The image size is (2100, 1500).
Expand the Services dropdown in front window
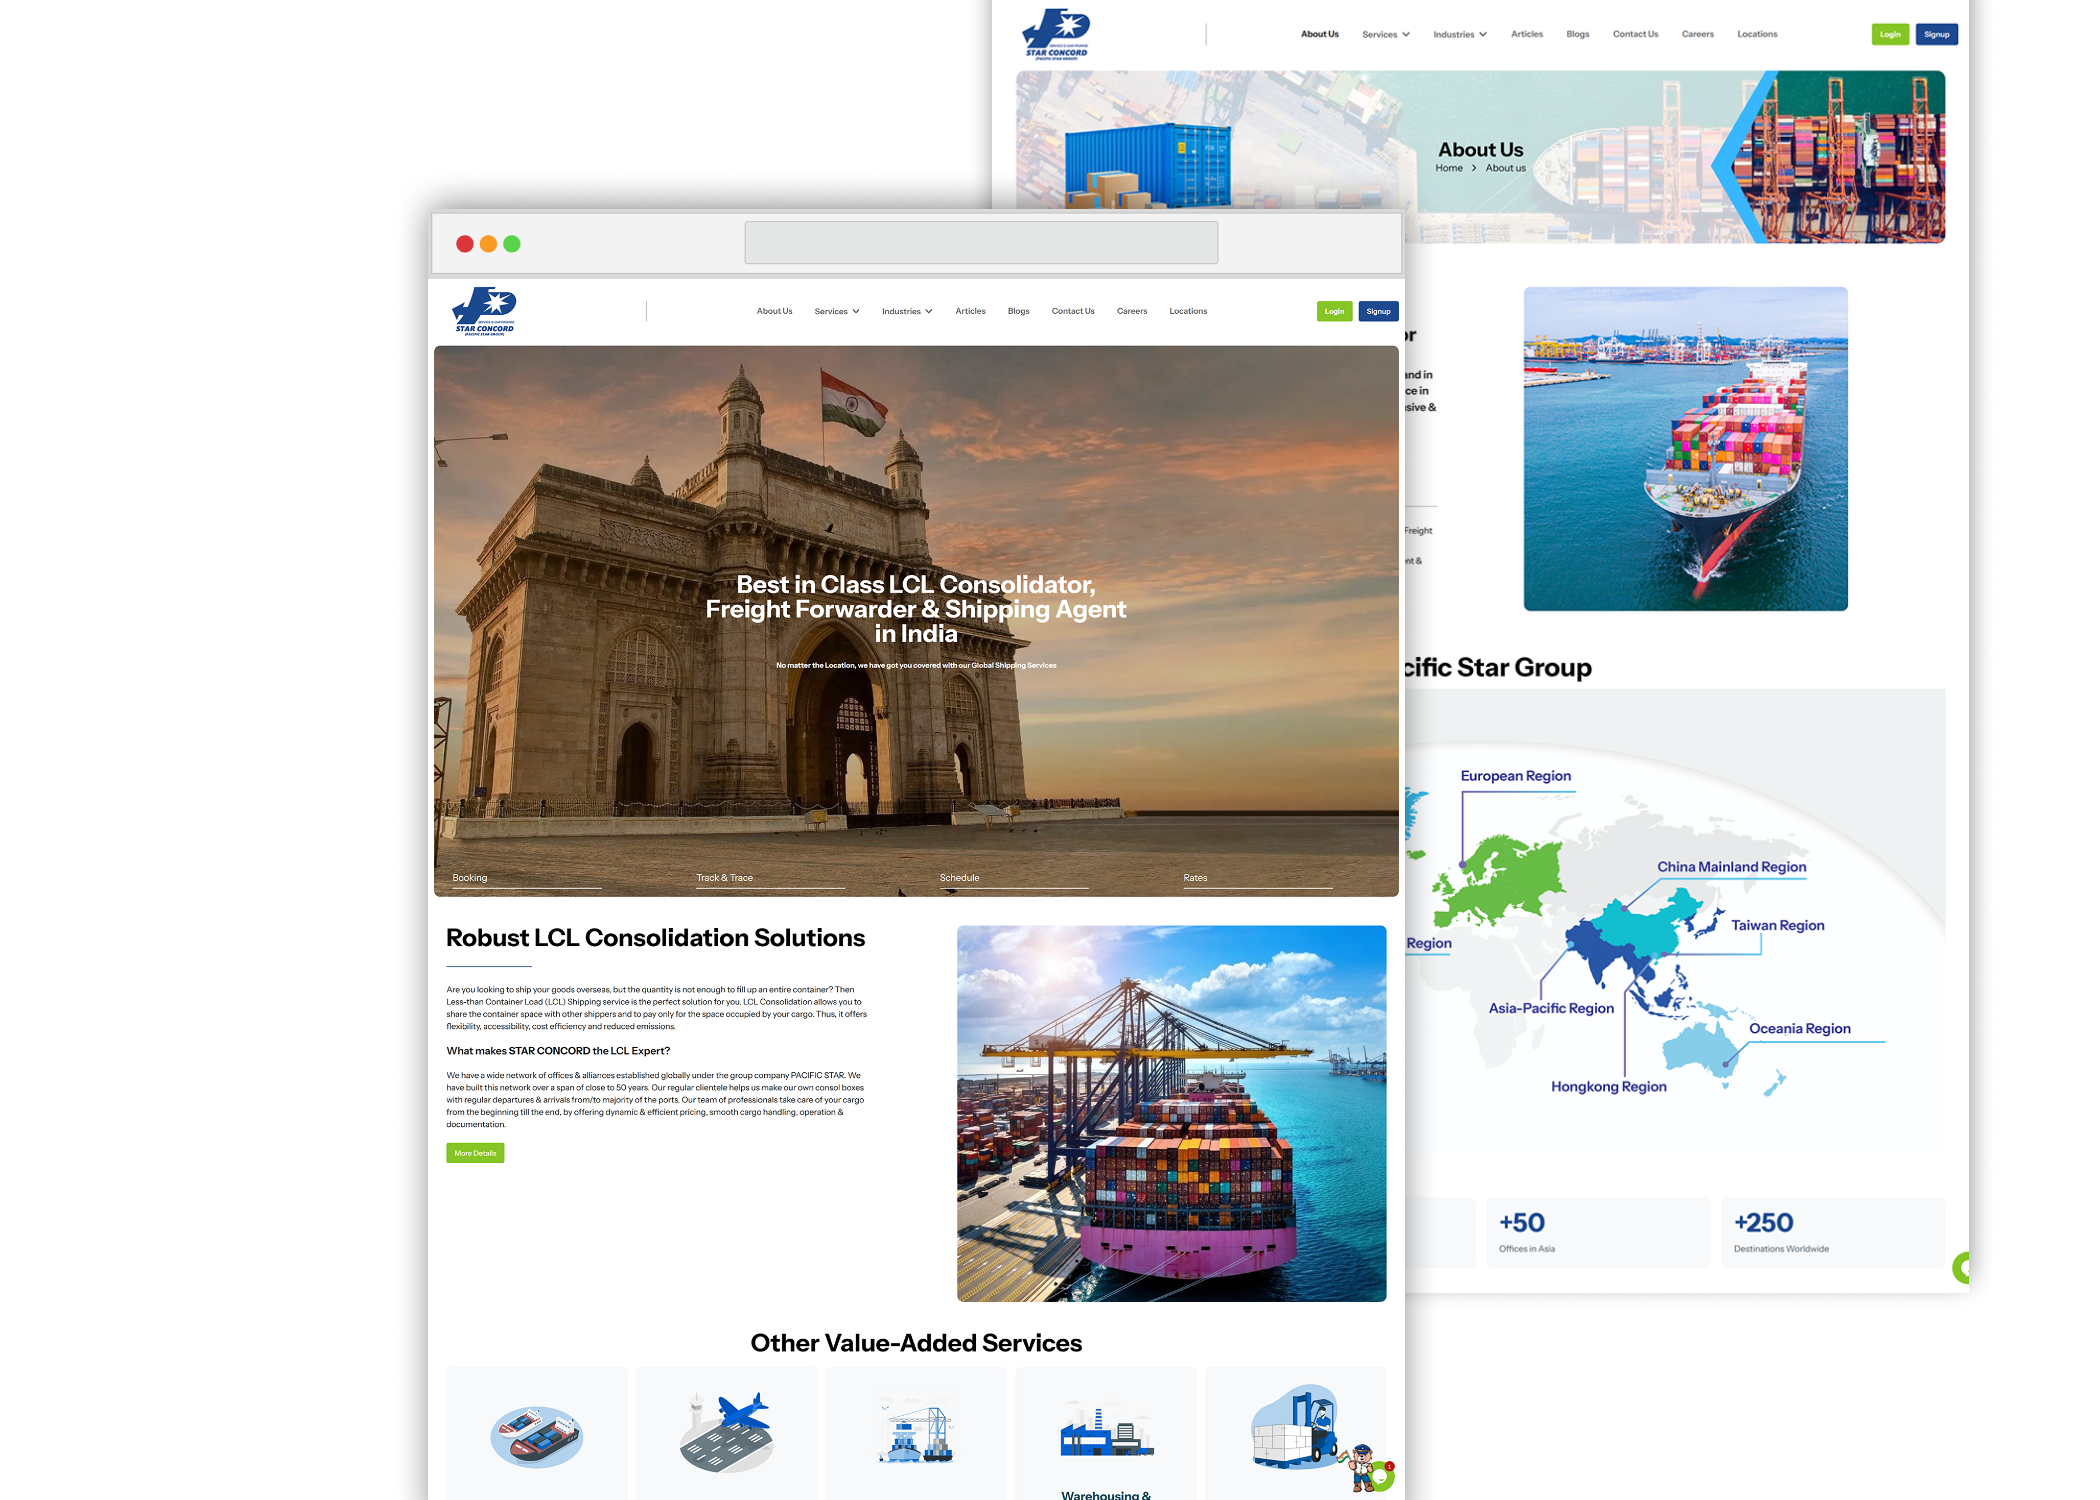[836, 312]
